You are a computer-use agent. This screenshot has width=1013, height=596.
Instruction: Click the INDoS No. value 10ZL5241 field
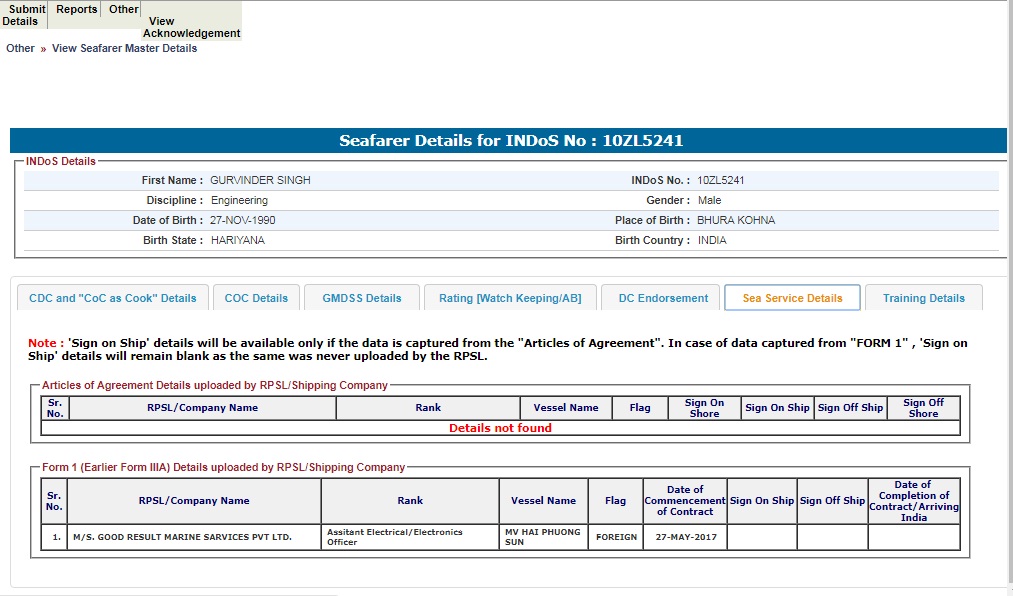tap(721, 181)
